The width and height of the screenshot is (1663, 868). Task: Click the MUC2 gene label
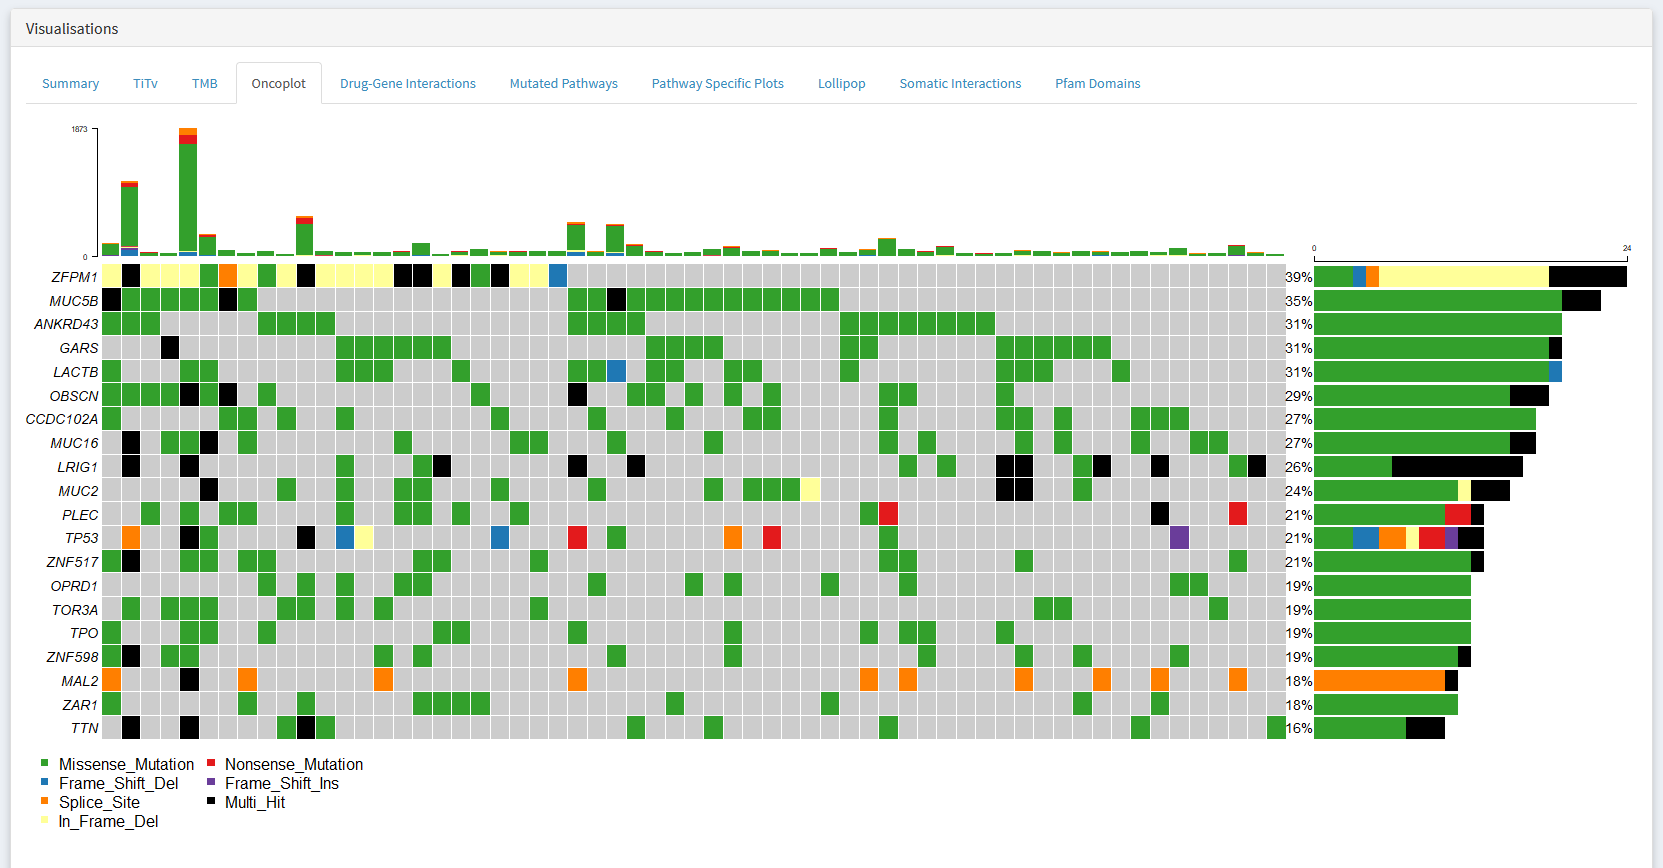(x=78, y=491)
